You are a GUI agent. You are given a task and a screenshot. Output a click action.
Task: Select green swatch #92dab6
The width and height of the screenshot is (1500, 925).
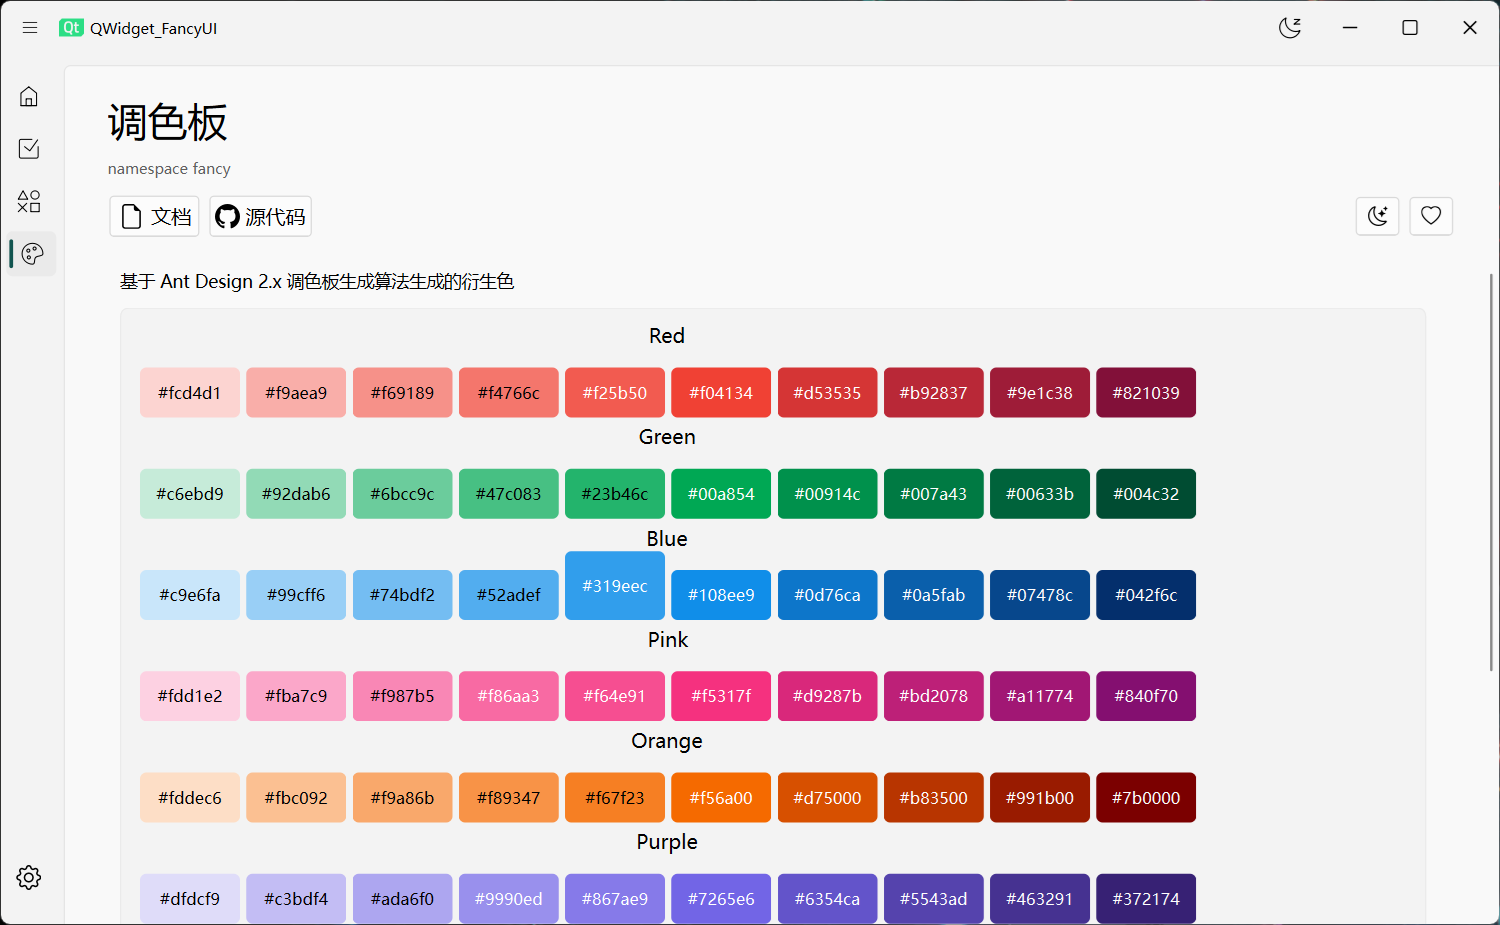(296, 494)
